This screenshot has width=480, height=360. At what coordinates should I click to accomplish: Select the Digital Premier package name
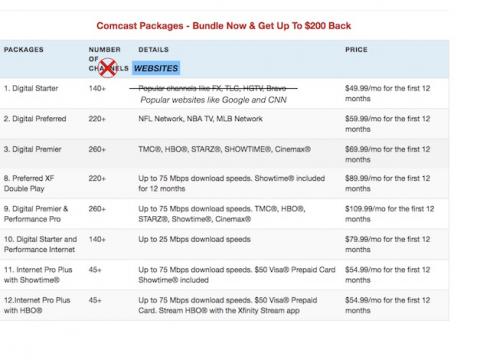point(33,149)
